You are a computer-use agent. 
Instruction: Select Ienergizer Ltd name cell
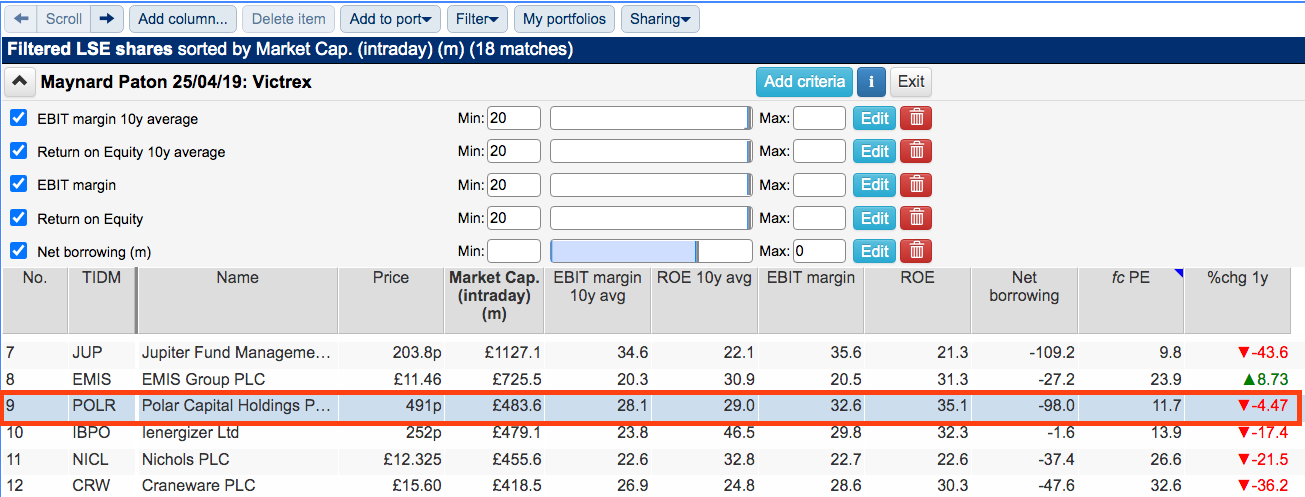click(191, 433)
